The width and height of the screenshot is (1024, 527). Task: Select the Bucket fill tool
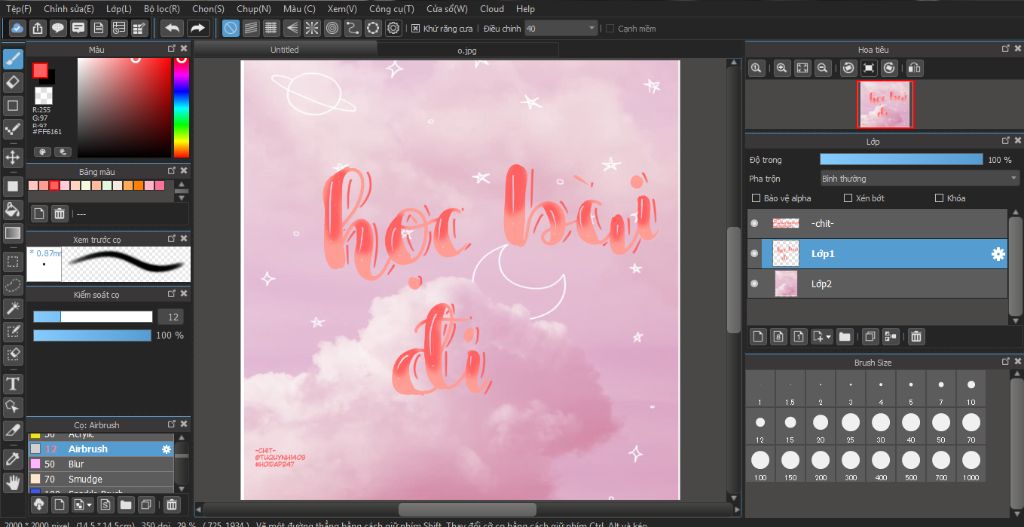tap(12, 209)
